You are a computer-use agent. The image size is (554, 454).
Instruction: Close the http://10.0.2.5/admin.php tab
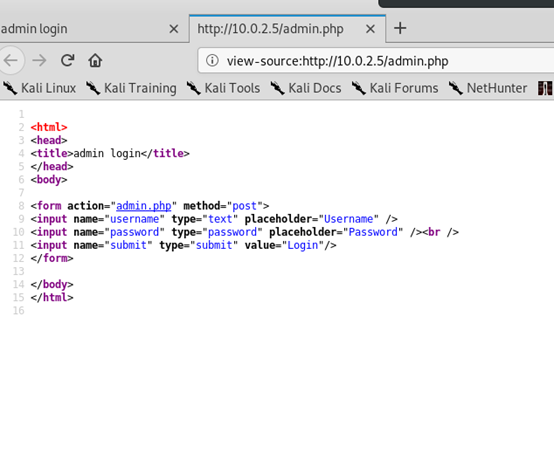click(370, 29)
